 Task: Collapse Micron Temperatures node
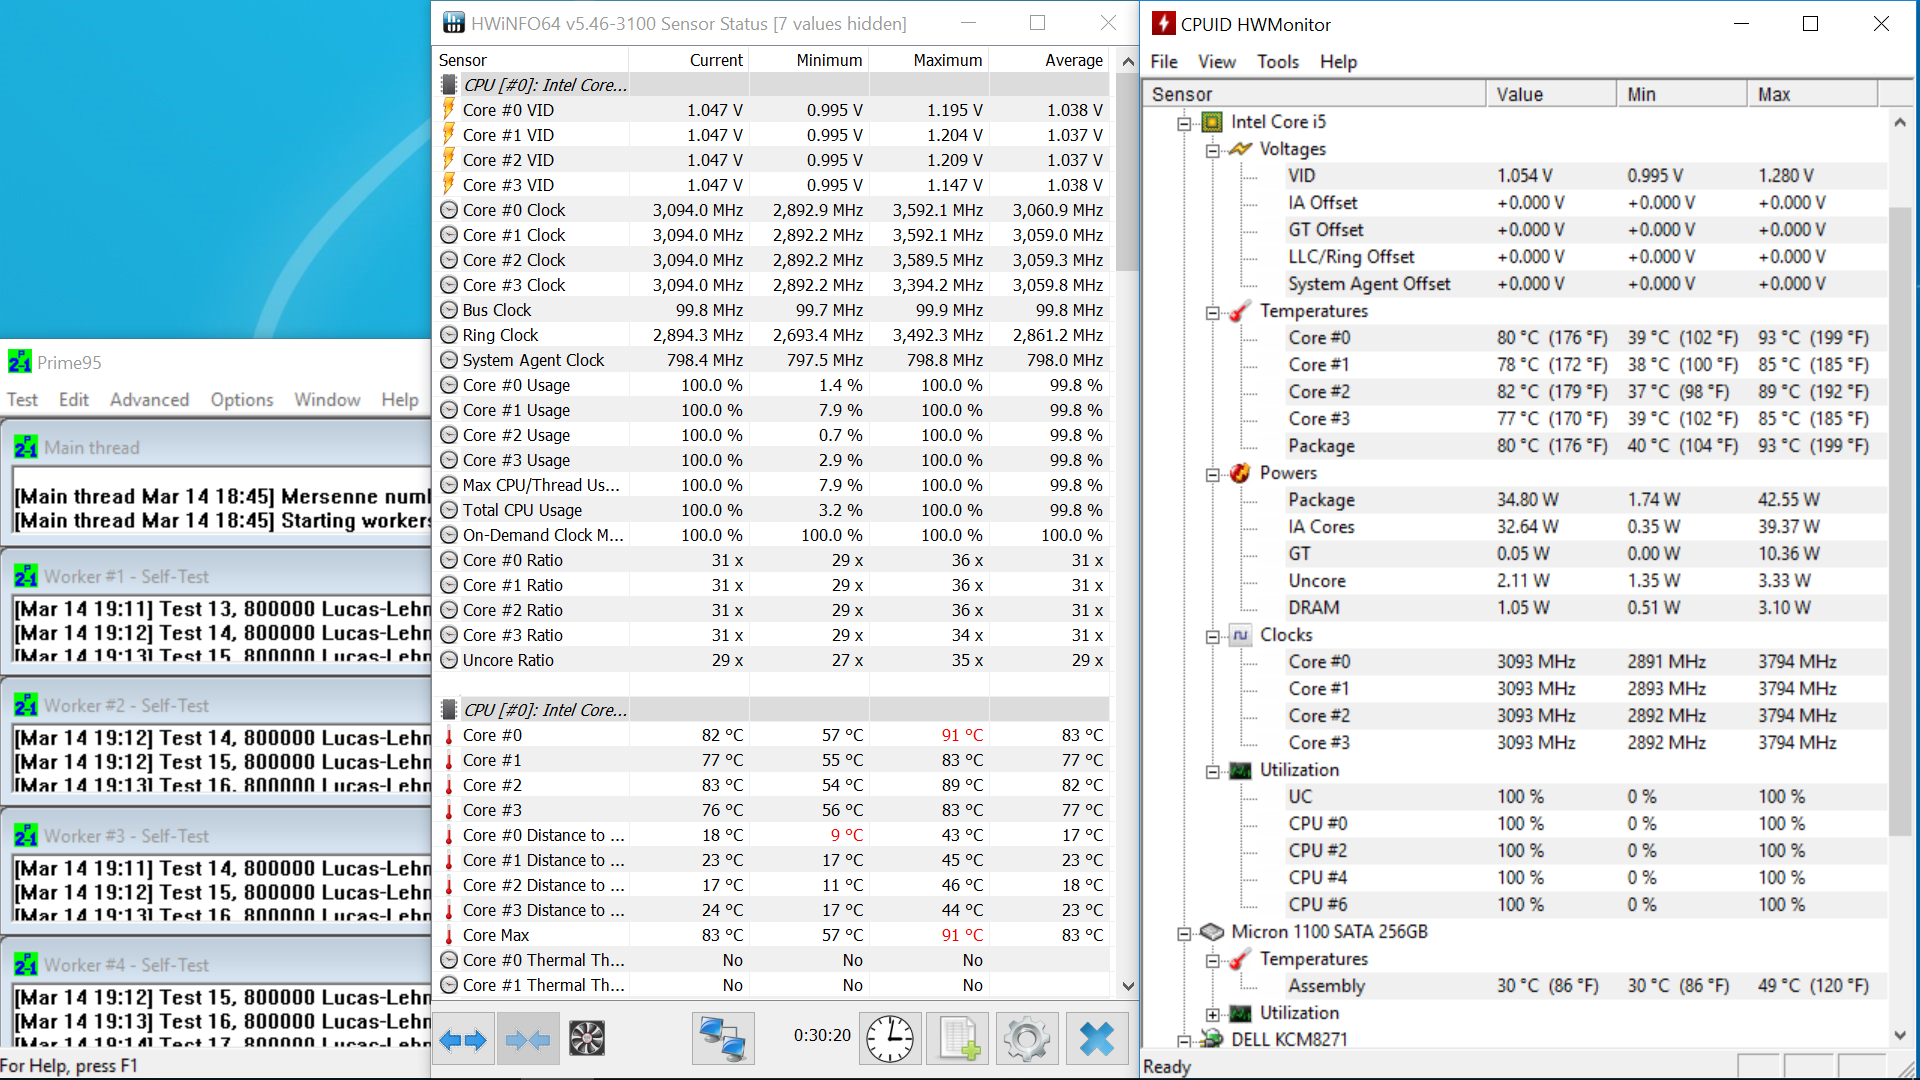pyautogui.click(x=1212, y=960)
